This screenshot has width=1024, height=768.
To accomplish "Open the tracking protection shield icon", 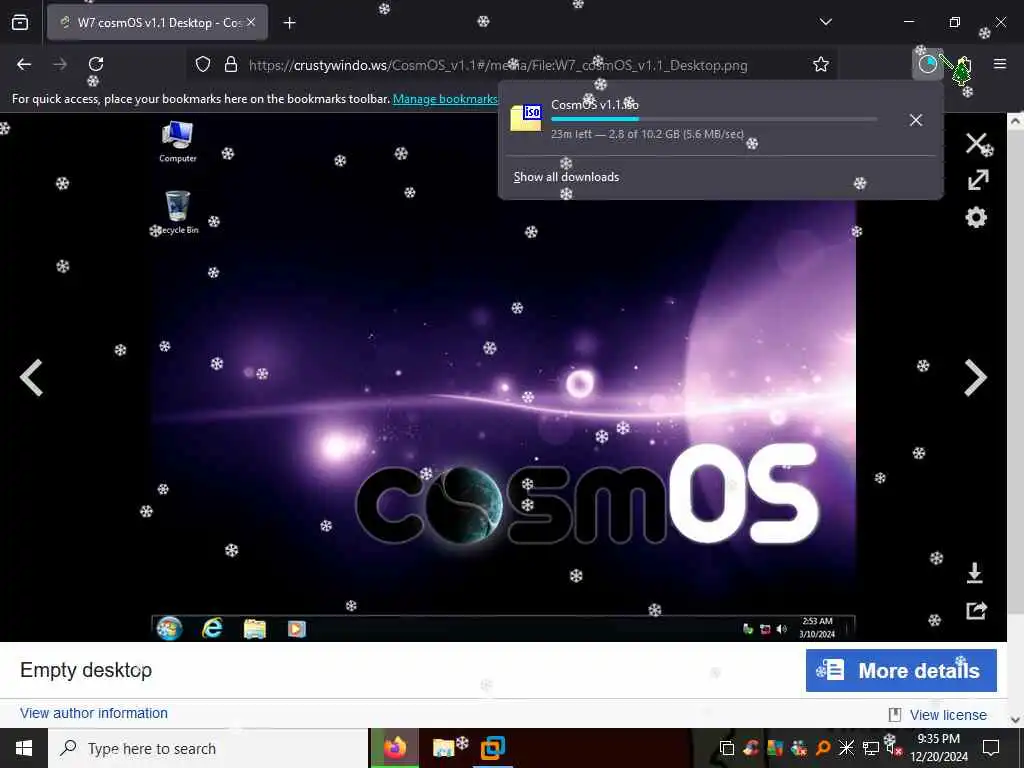I will (203, 65).
